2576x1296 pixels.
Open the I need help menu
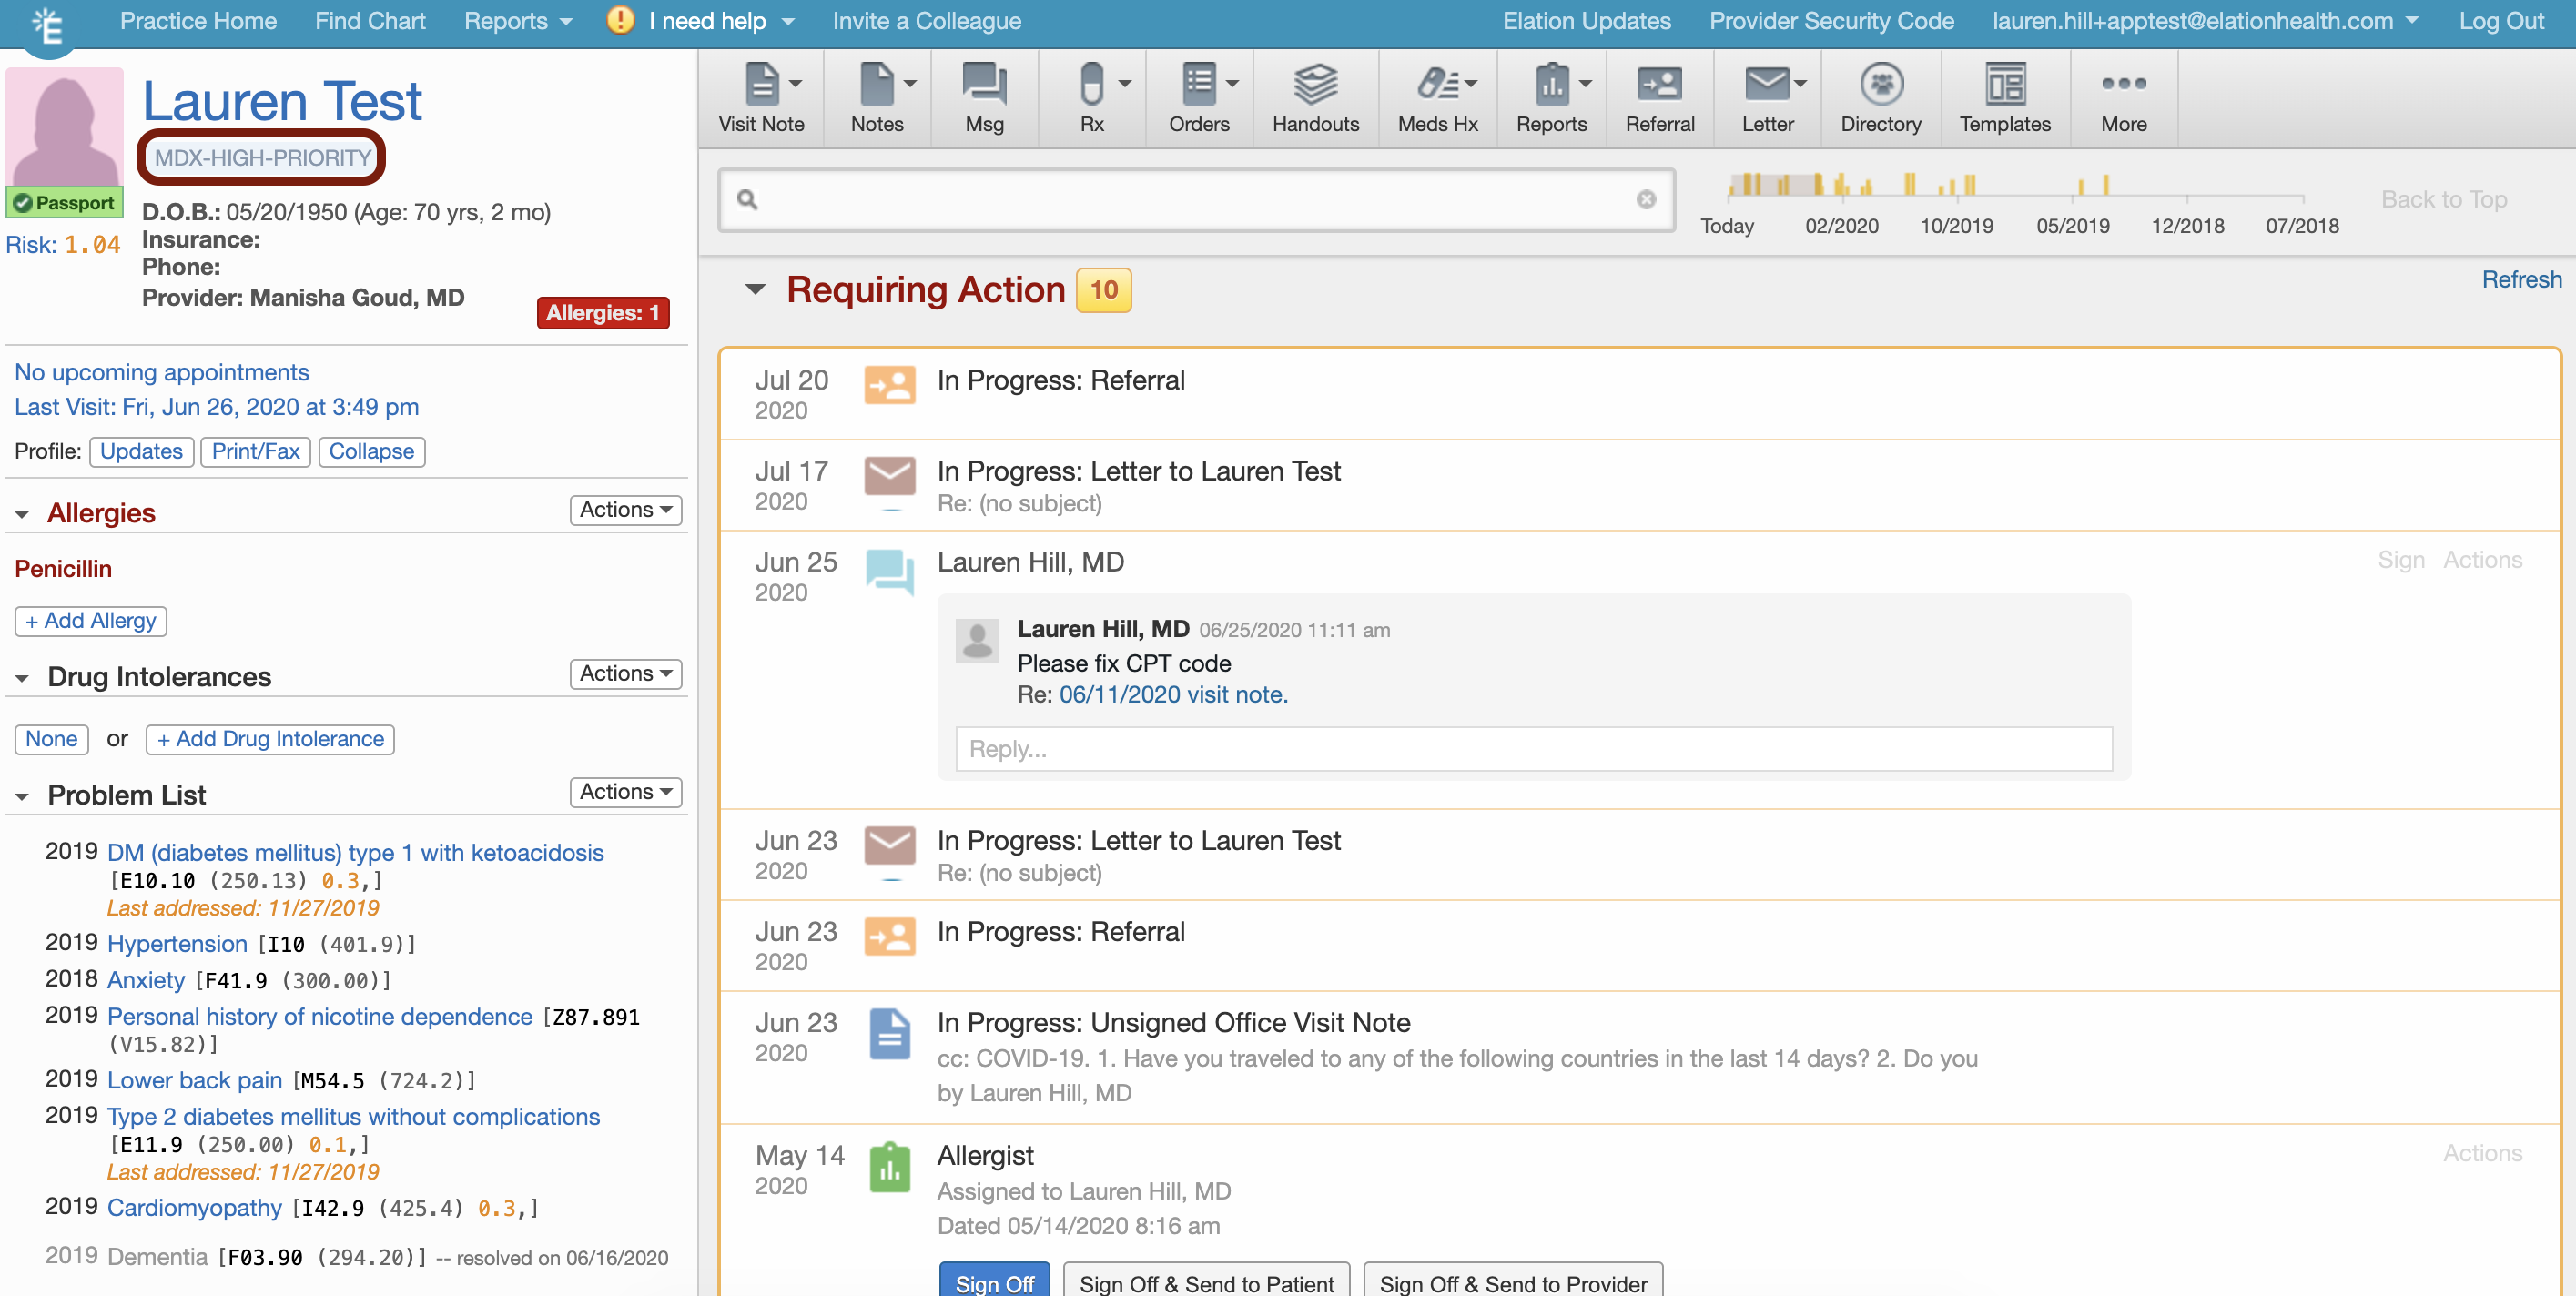pos(706,21)
